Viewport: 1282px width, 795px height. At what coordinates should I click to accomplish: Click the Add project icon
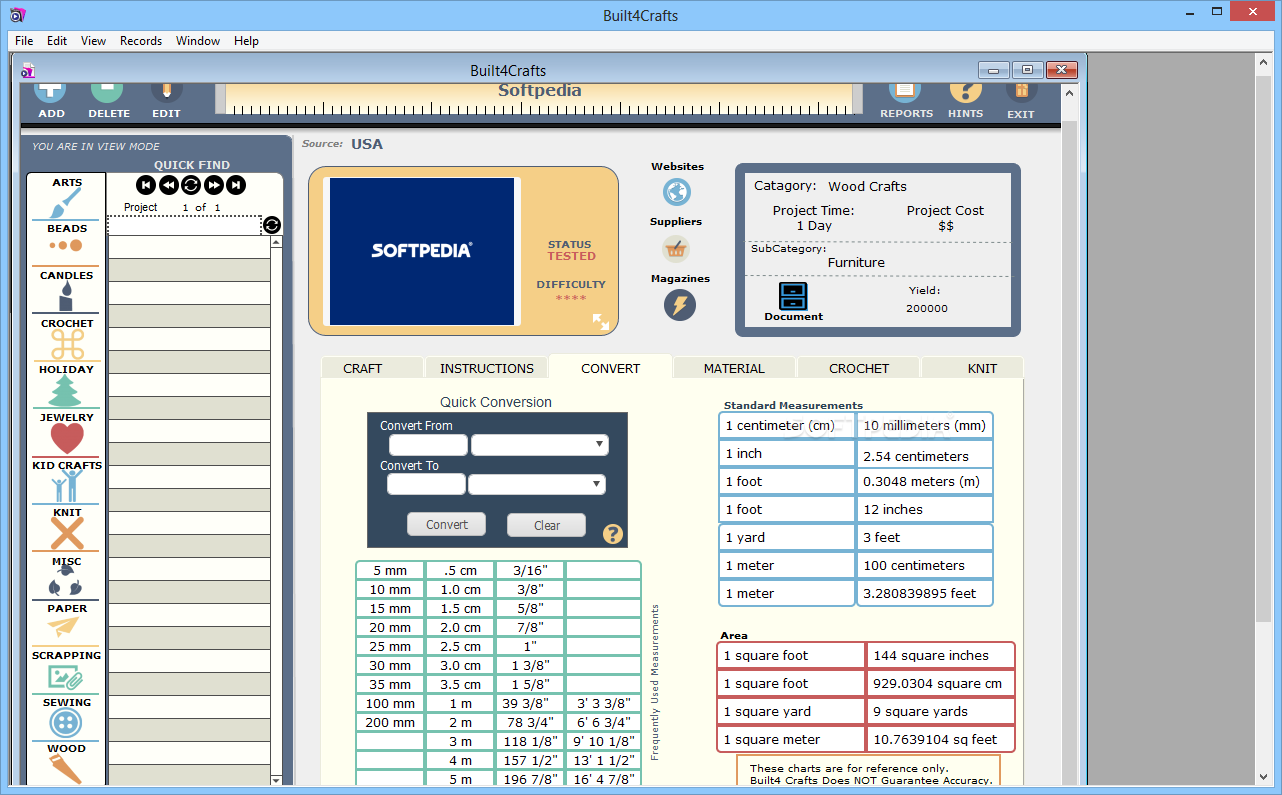pos(51,92)
